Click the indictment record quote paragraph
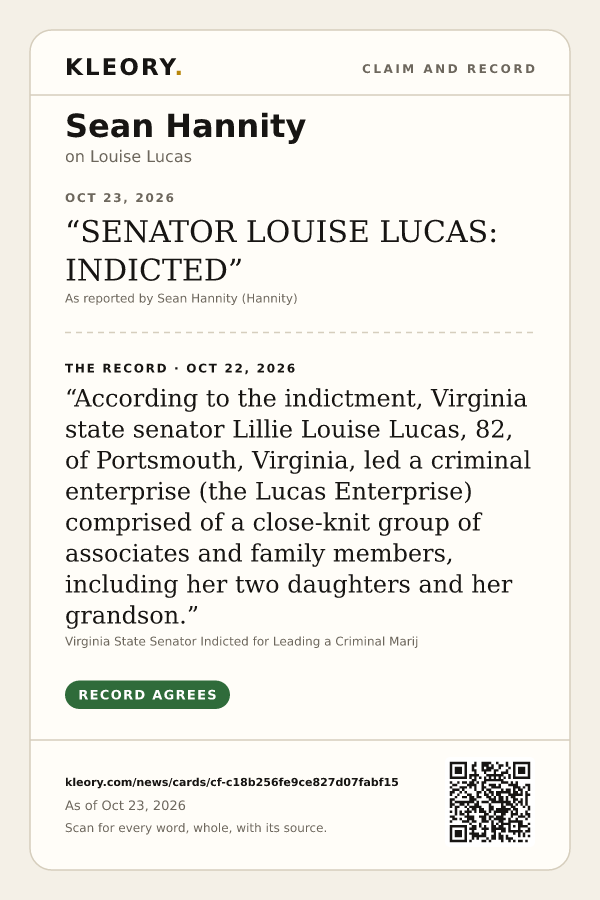The height and width of the screenshot is (900, 600). point(297,507)
